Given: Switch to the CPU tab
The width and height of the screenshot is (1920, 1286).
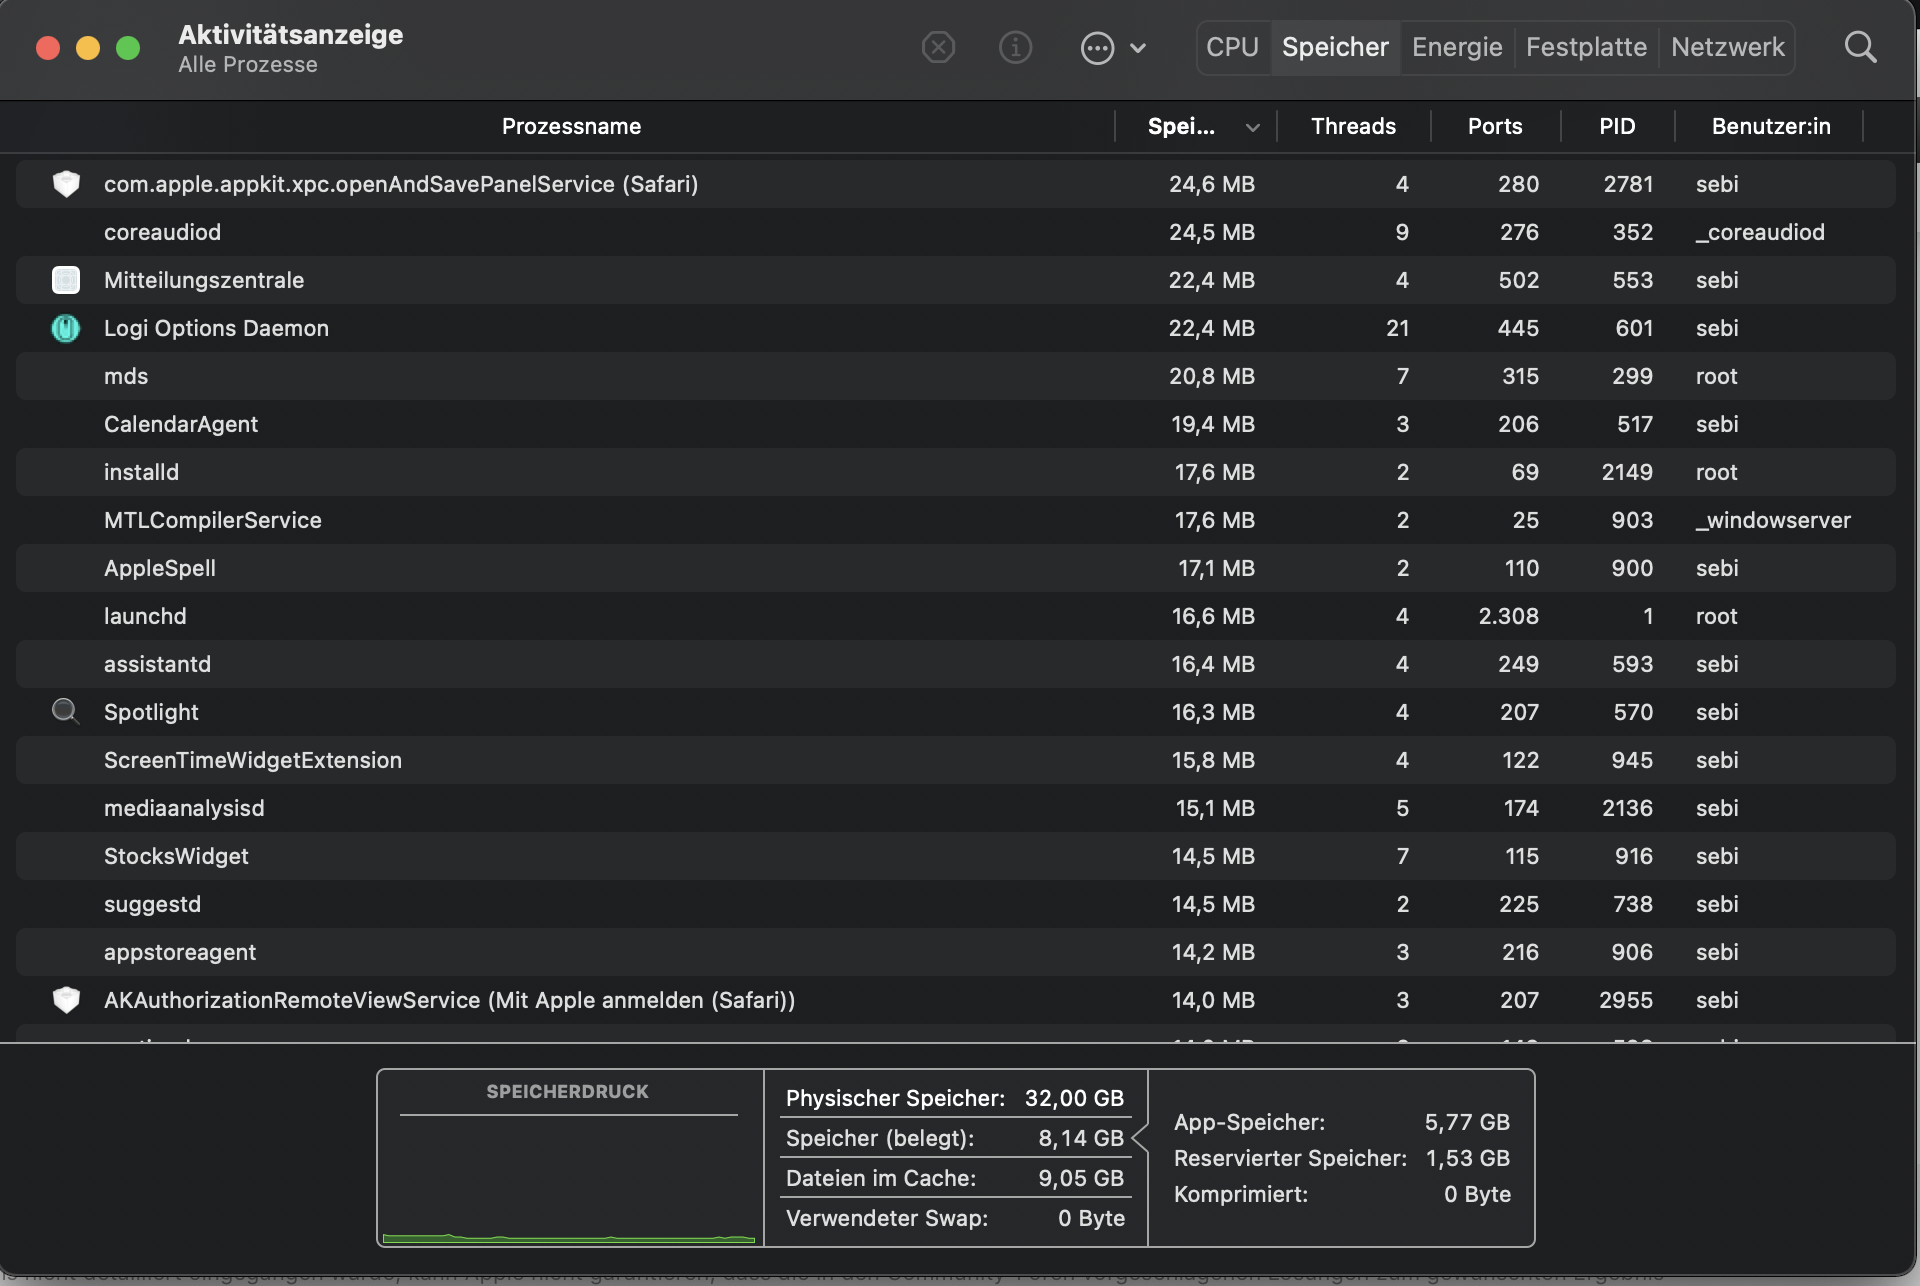Looking at the screenshot, I should [1232, 47].
